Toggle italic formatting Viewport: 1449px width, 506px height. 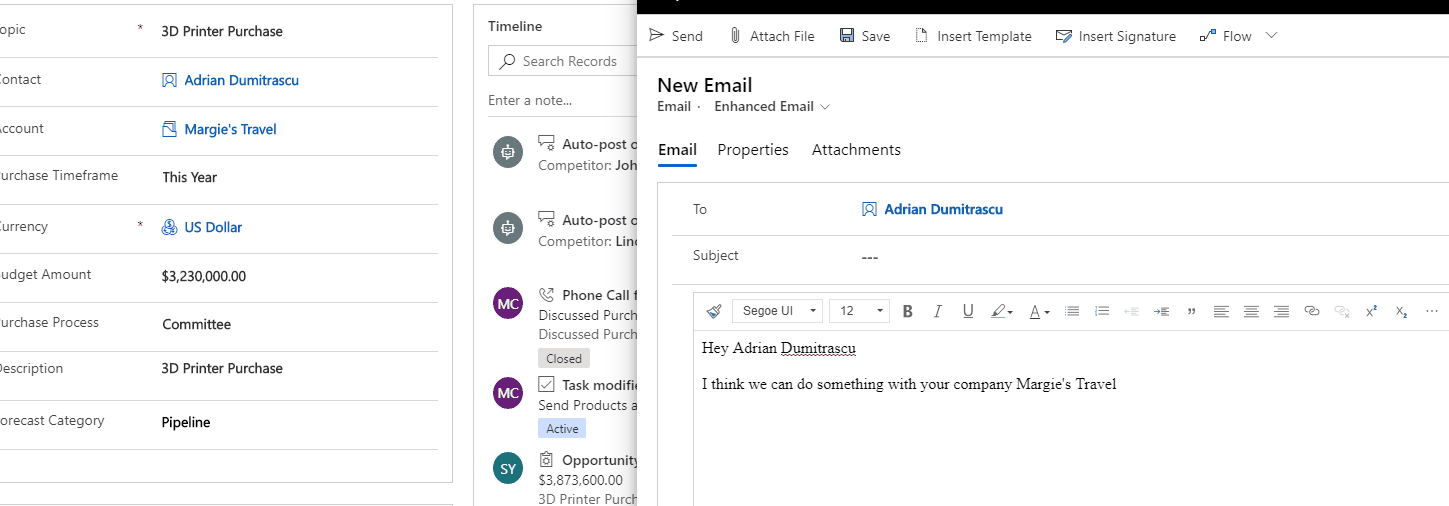click(937, 311)
